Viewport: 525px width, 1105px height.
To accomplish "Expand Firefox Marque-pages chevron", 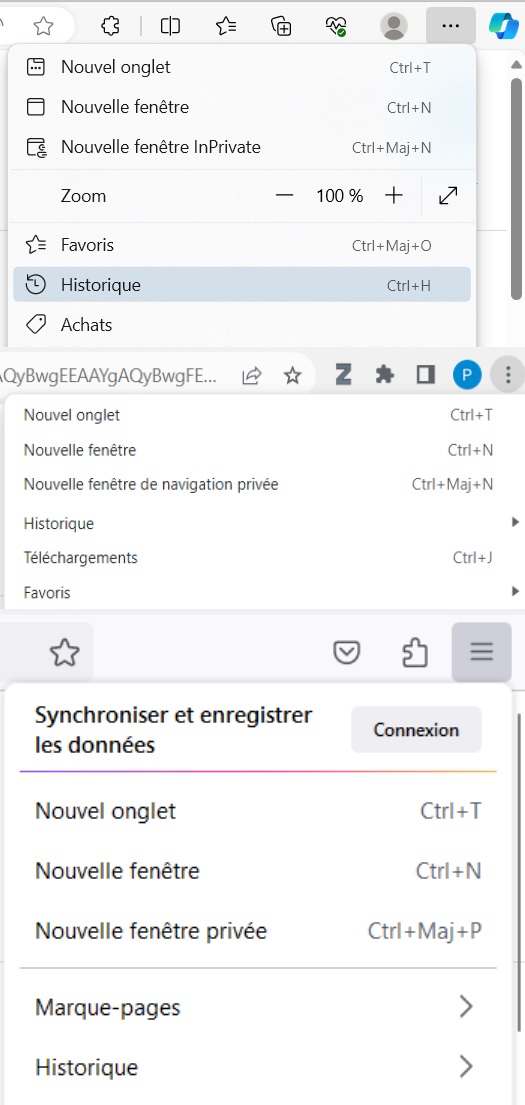I will click(x=466, y=1007).
